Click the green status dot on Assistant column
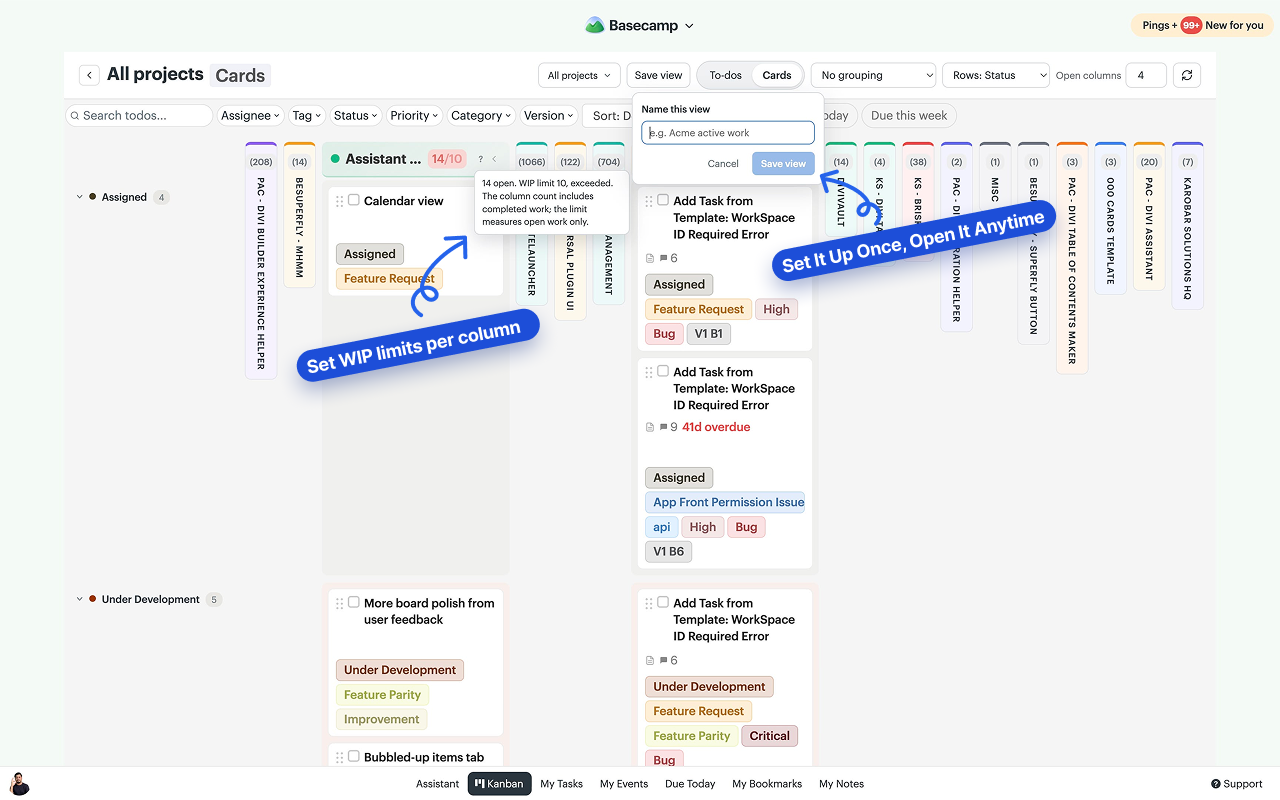Image resolution: width=1280 pixels, height=800 pixels. pos(336,159)
